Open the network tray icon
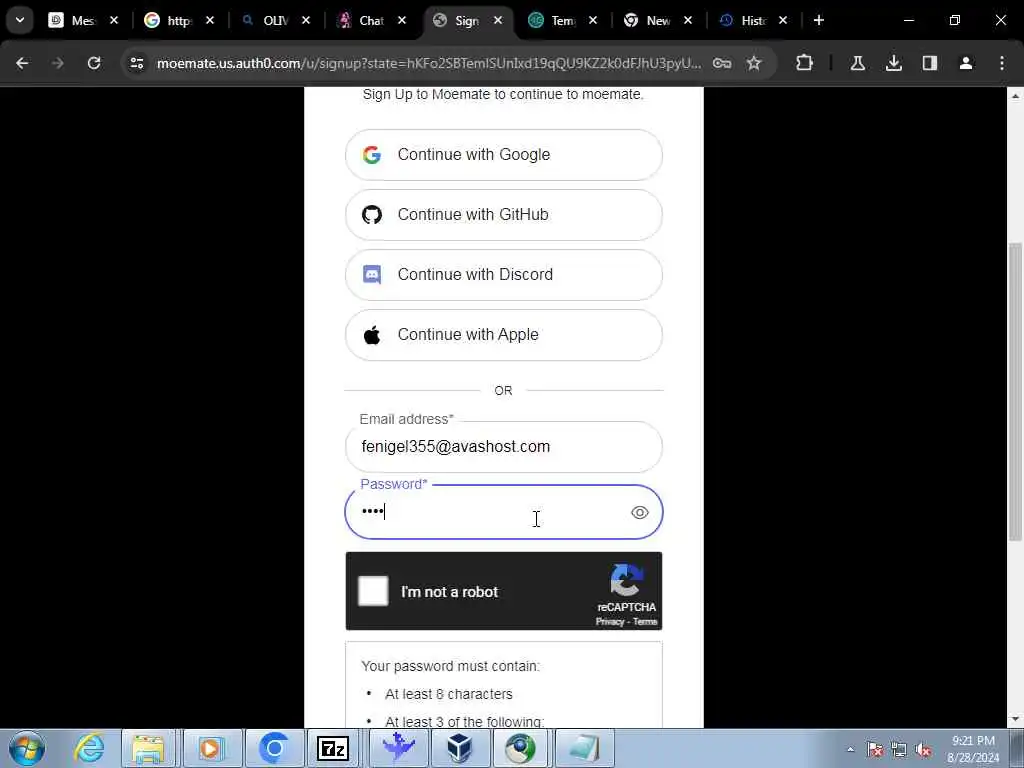Image resolution: width=1024 pixels, height=768 pixels. [x=899, y=750]
